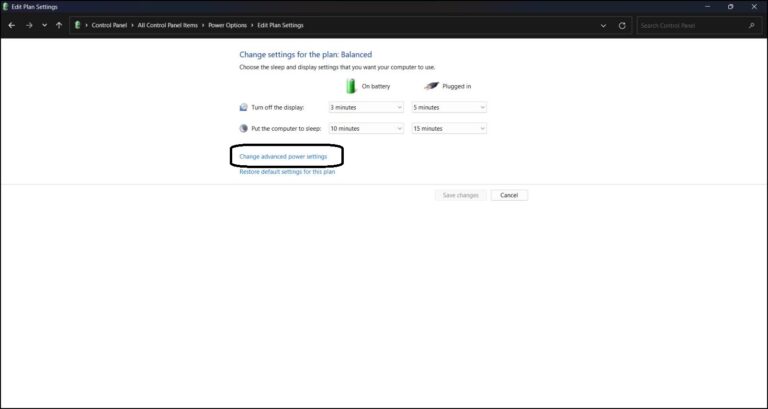Open the recent locations chevron
The width and height of the screenshot is (768, 409).
(x=44, y=25)
